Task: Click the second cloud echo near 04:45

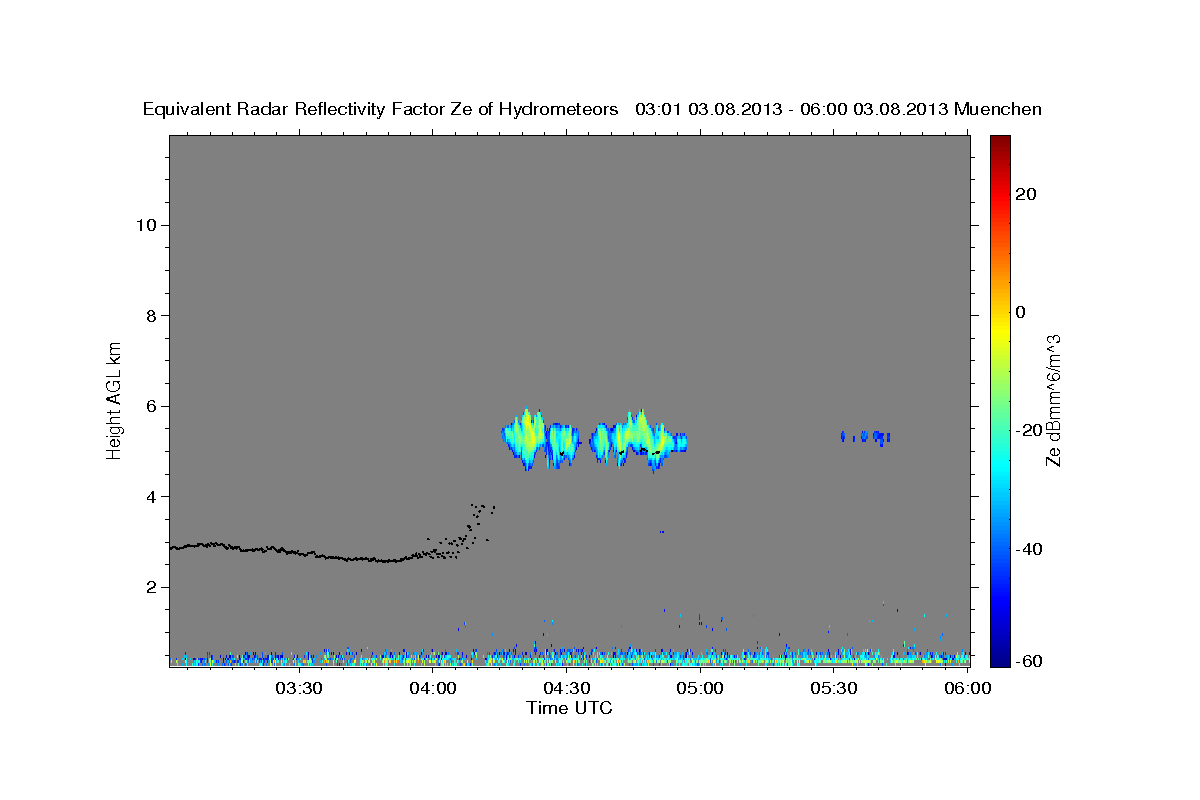Action: pos(638,441)
